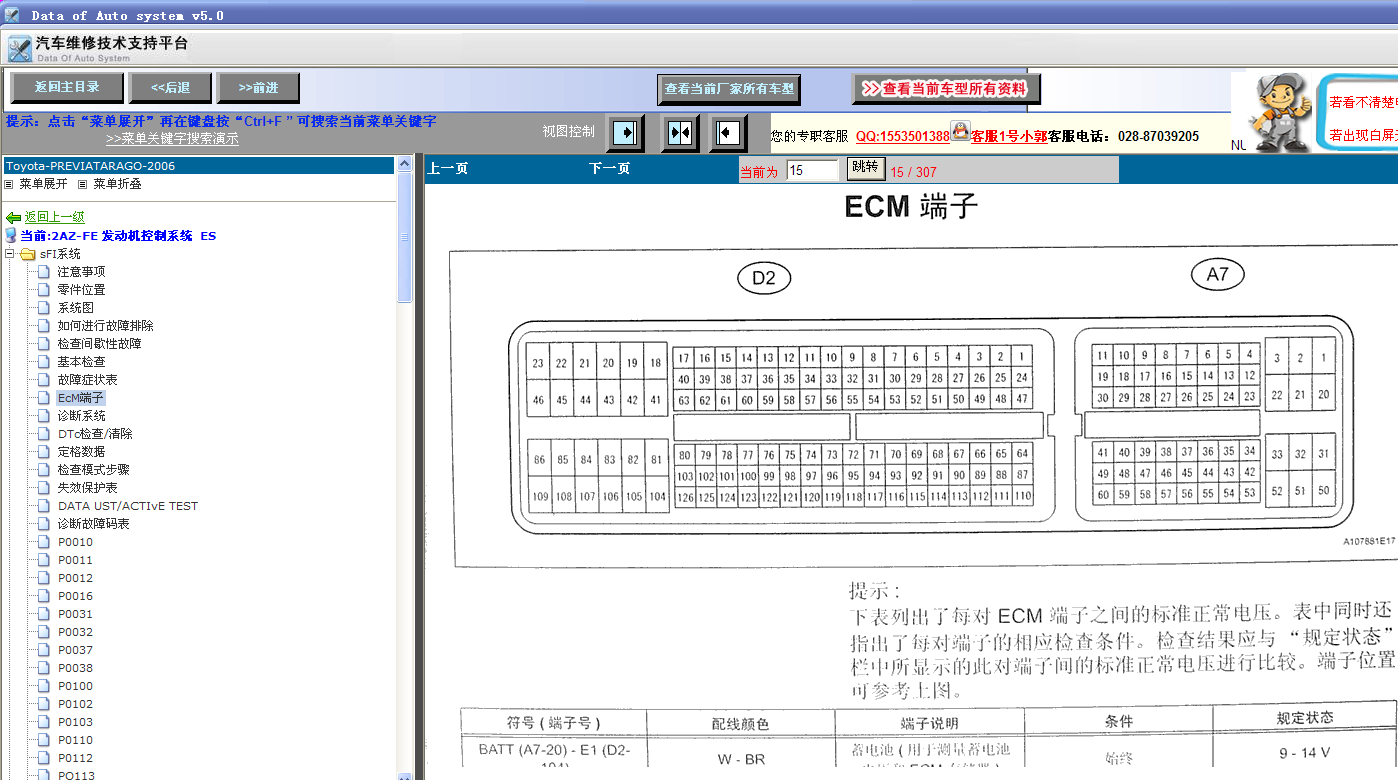Open DATA UST/ACTIVE TEST tree item
1398x780 pixels.
tap(128, 506)
